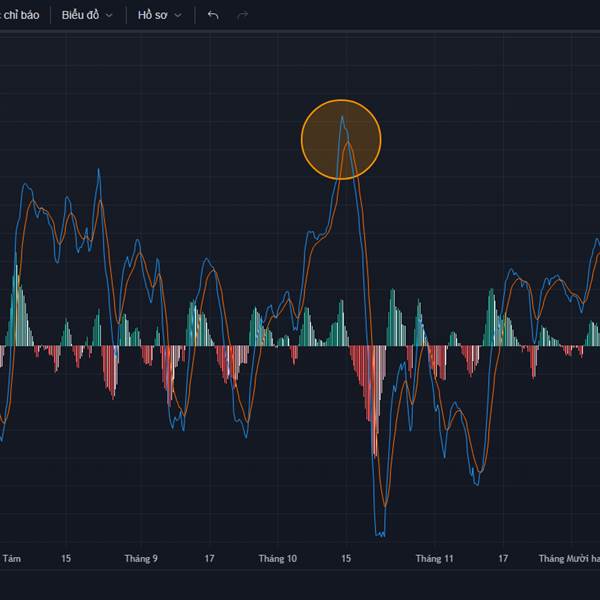Image resolution: width=600 pixels, height=600 pixels.
Task: Click the Tháng 11 date label
Action: [x=435, y=559]
